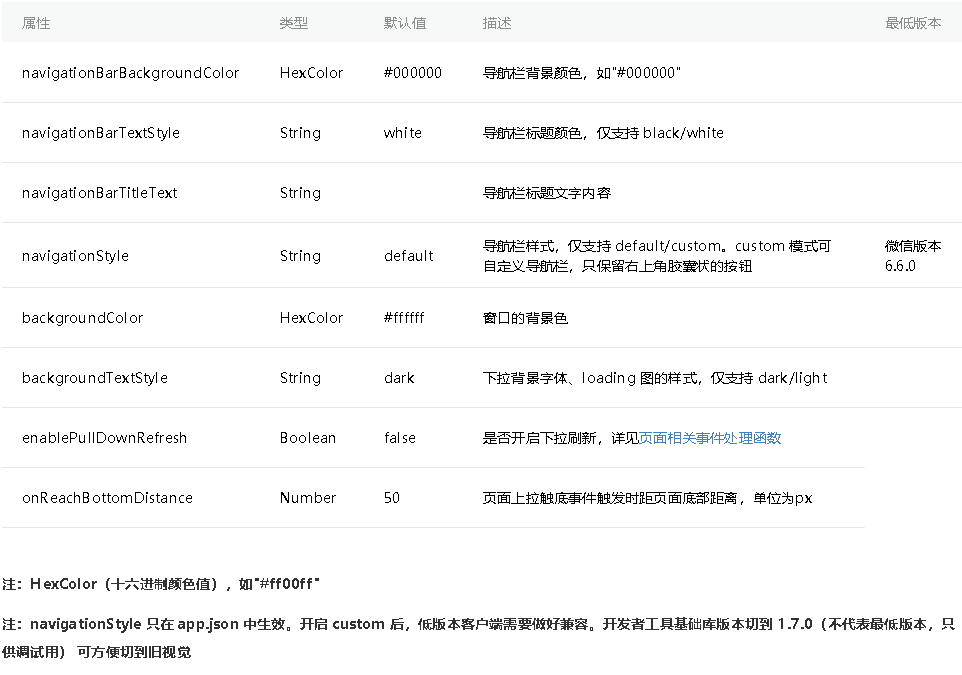Click the Boolean type cell

click(308, 438)
